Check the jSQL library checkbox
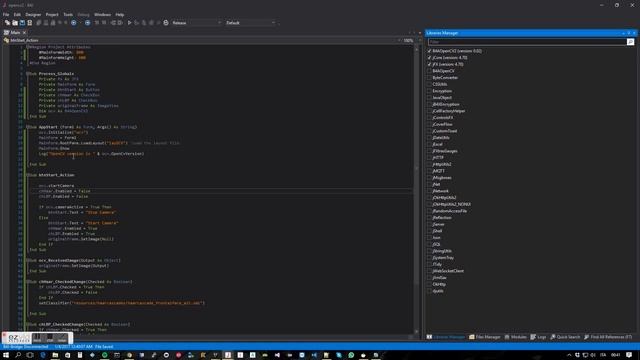 [x=429, y=244]
